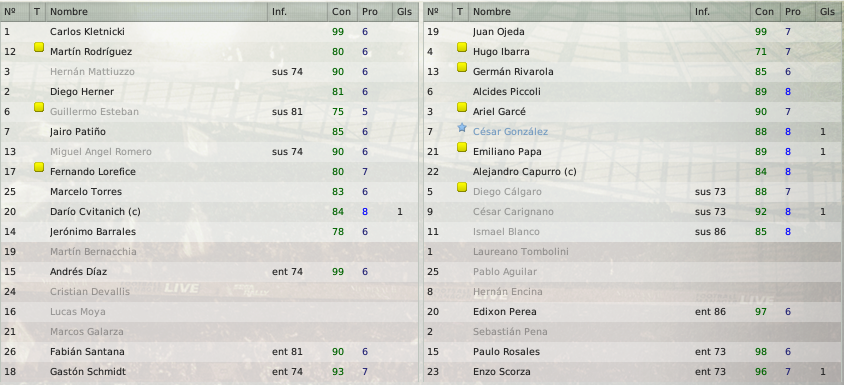The height and width of the screenshot is (385, 844).
Task: Click Diego Cálgaro's yellow card icon
Action: point(462,187)
